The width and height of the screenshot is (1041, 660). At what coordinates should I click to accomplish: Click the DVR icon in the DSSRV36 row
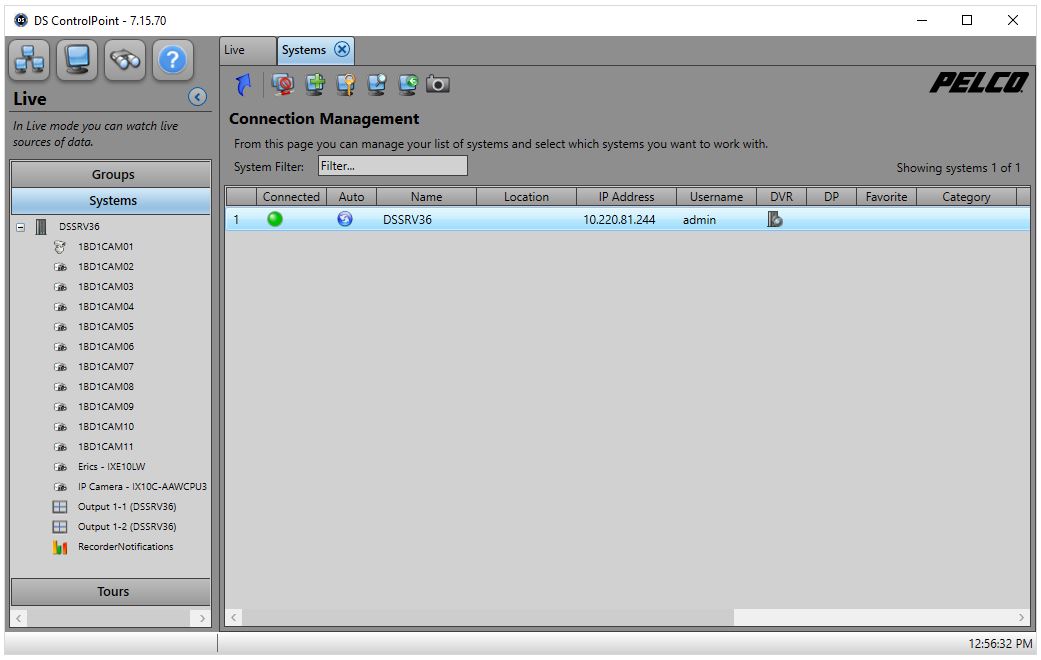pos(776,218)
